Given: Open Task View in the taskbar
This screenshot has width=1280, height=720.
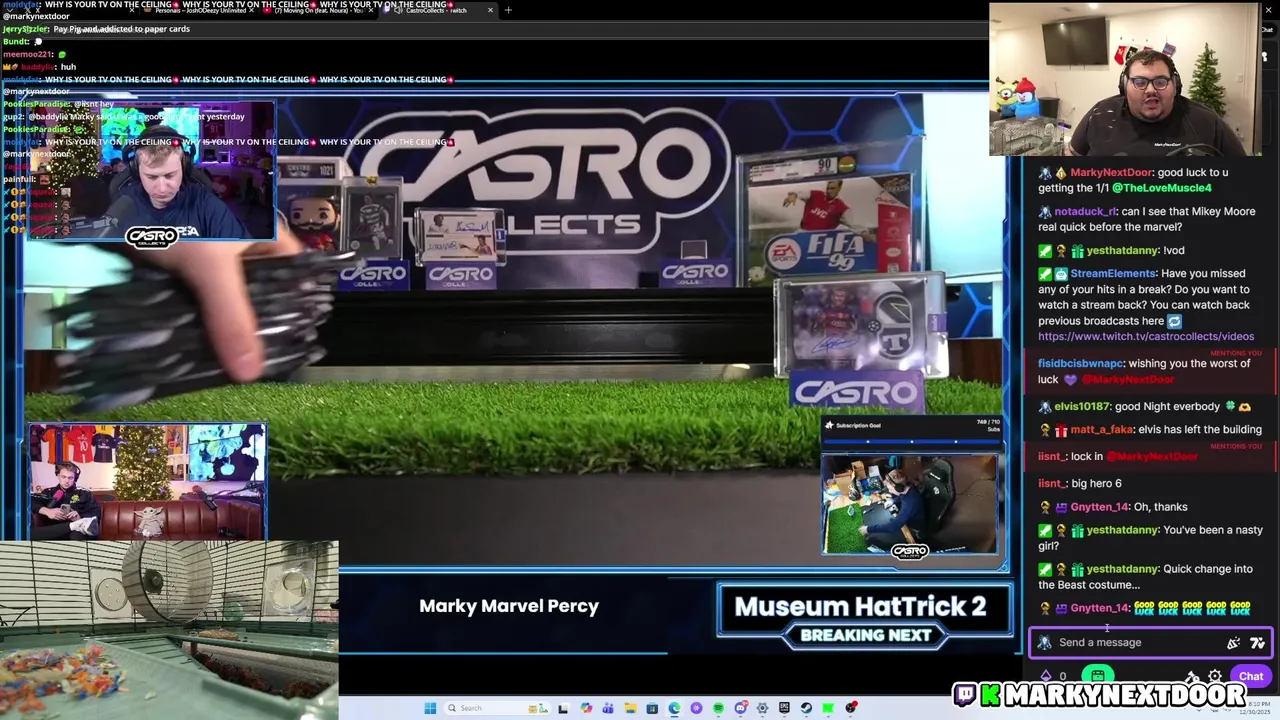Looking at the screenshot, I should 562,708.
